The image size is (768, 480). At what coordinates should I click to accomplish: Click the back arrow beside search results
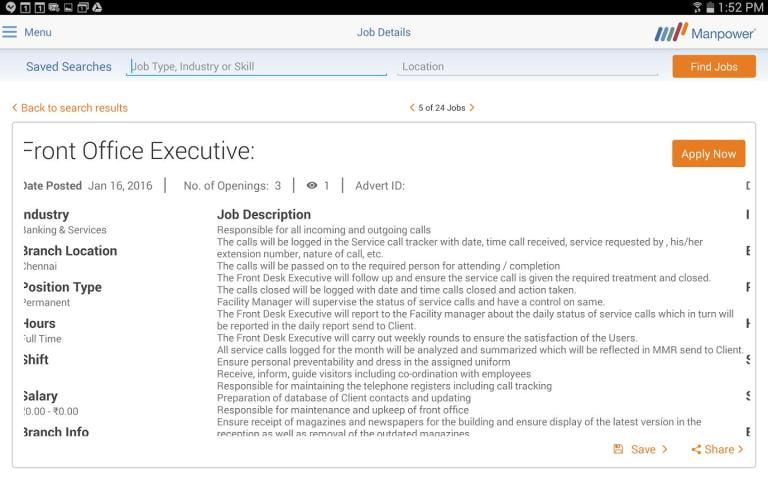click(x=14, y=108)
